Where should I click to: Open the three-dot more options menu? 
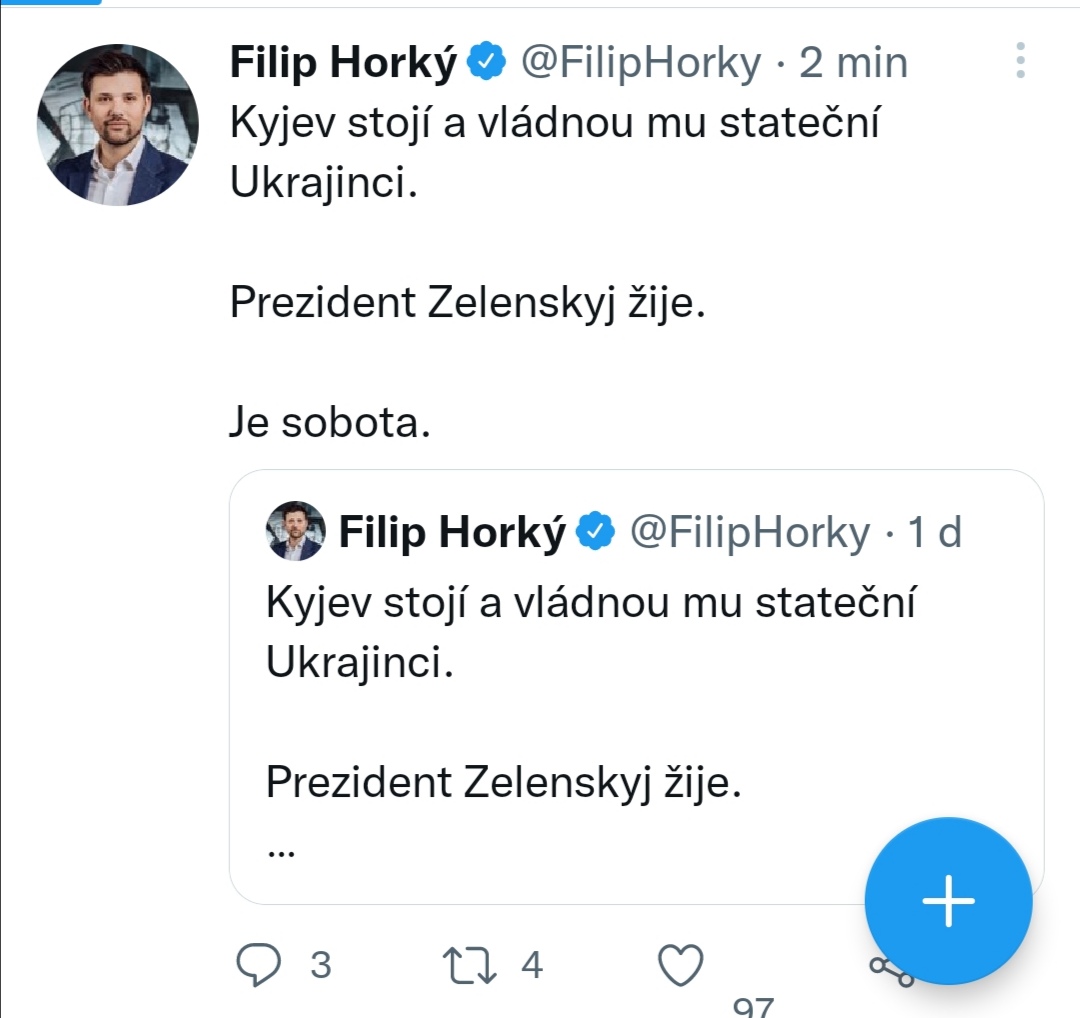[1020, 61]
